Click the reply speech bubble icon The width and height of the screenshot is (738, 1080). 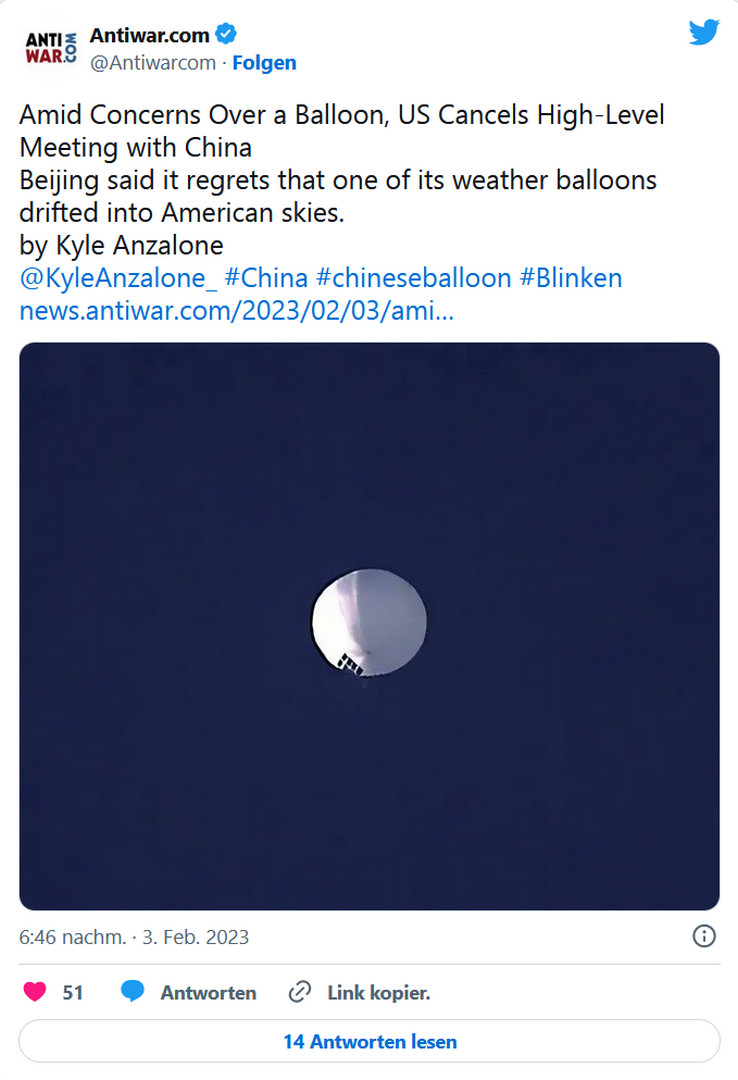pyautogui.click(x=133, y=992)
